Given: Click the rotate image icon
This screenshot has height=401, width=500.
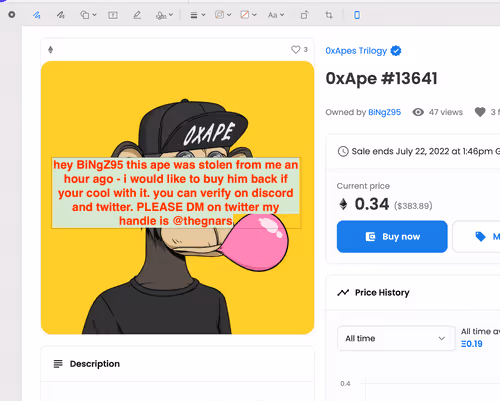Looking at the screenshot, I should [x=304, y=15].
